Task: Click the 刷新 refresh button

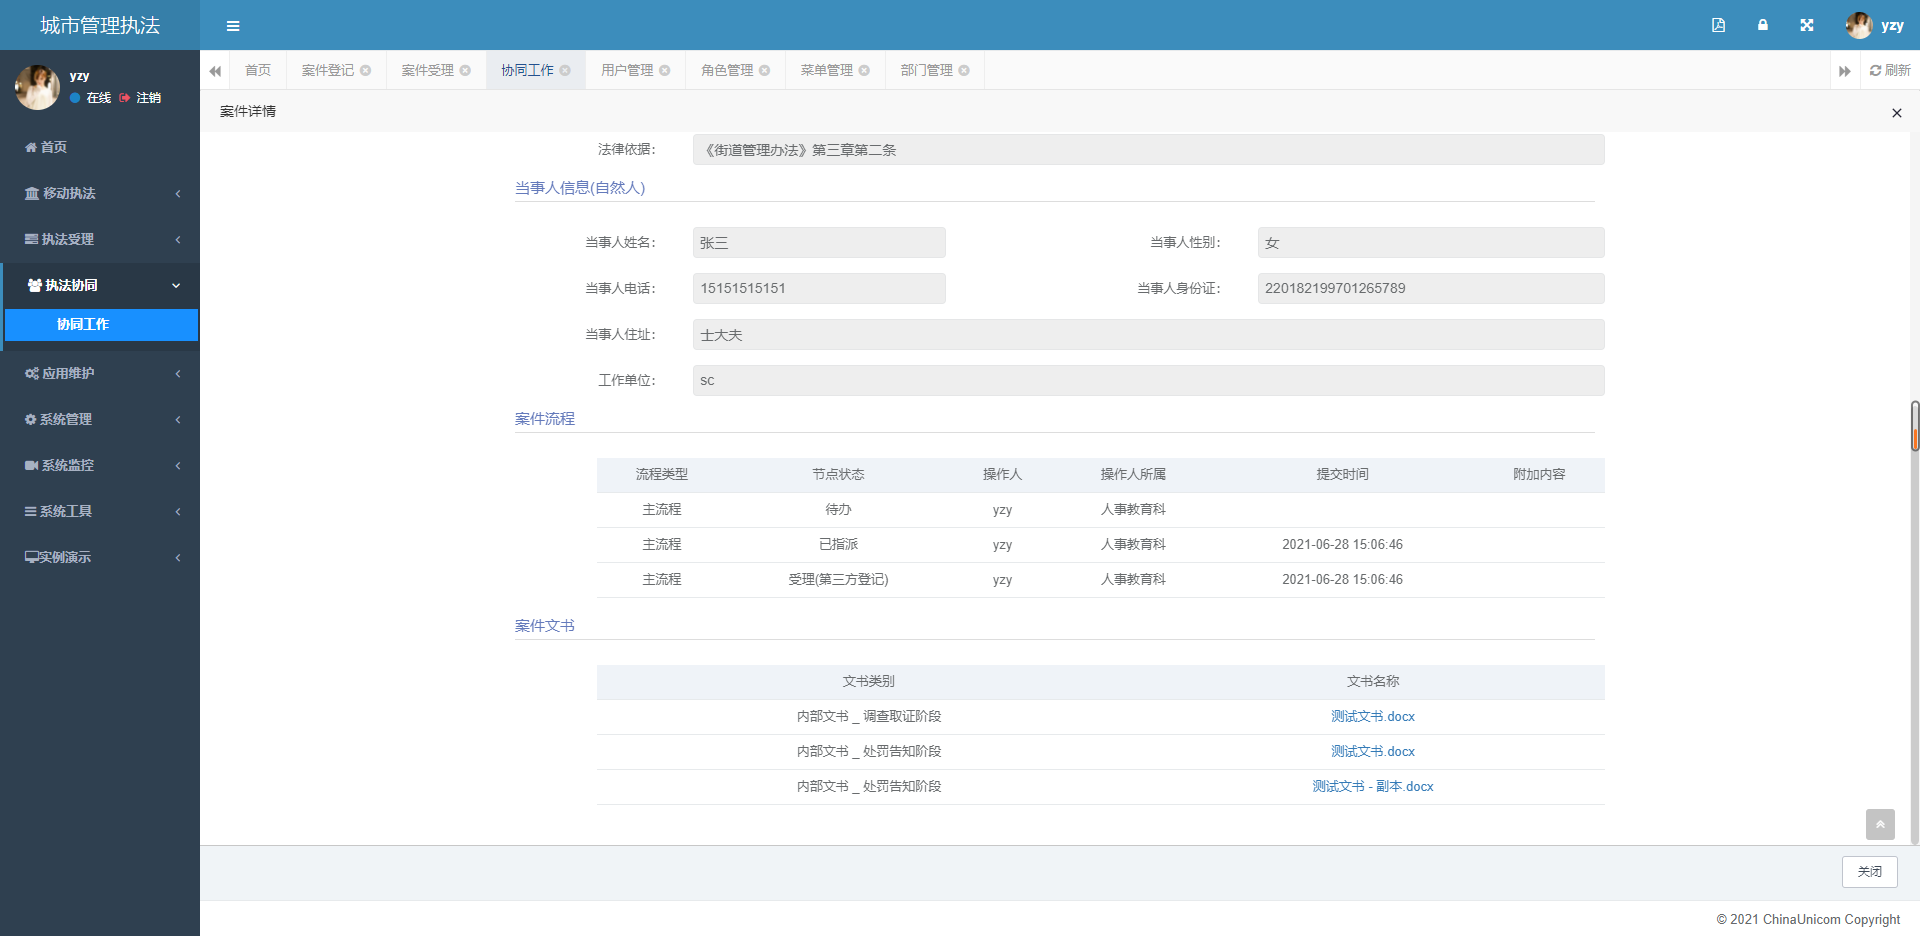Action: coord(1890,70)
